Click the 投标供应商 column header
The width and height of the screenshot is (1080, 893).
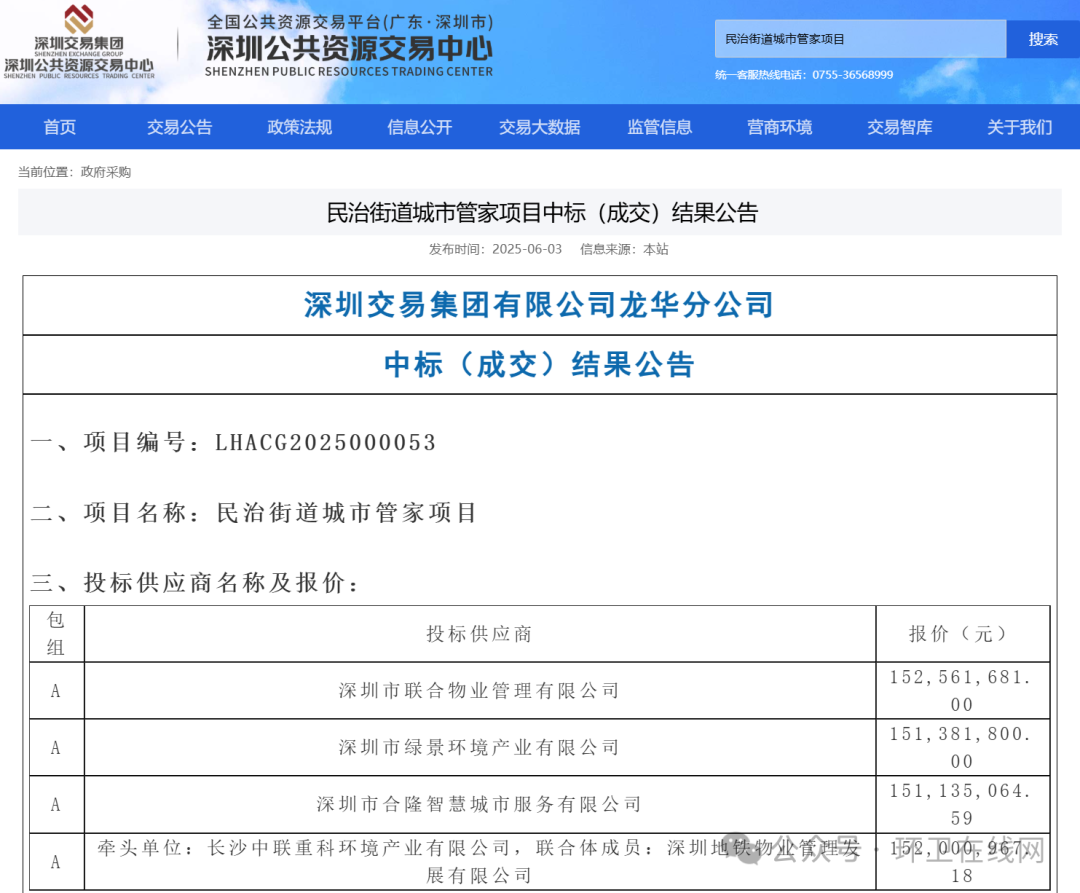pyautogui.click(x=479, y=634)
